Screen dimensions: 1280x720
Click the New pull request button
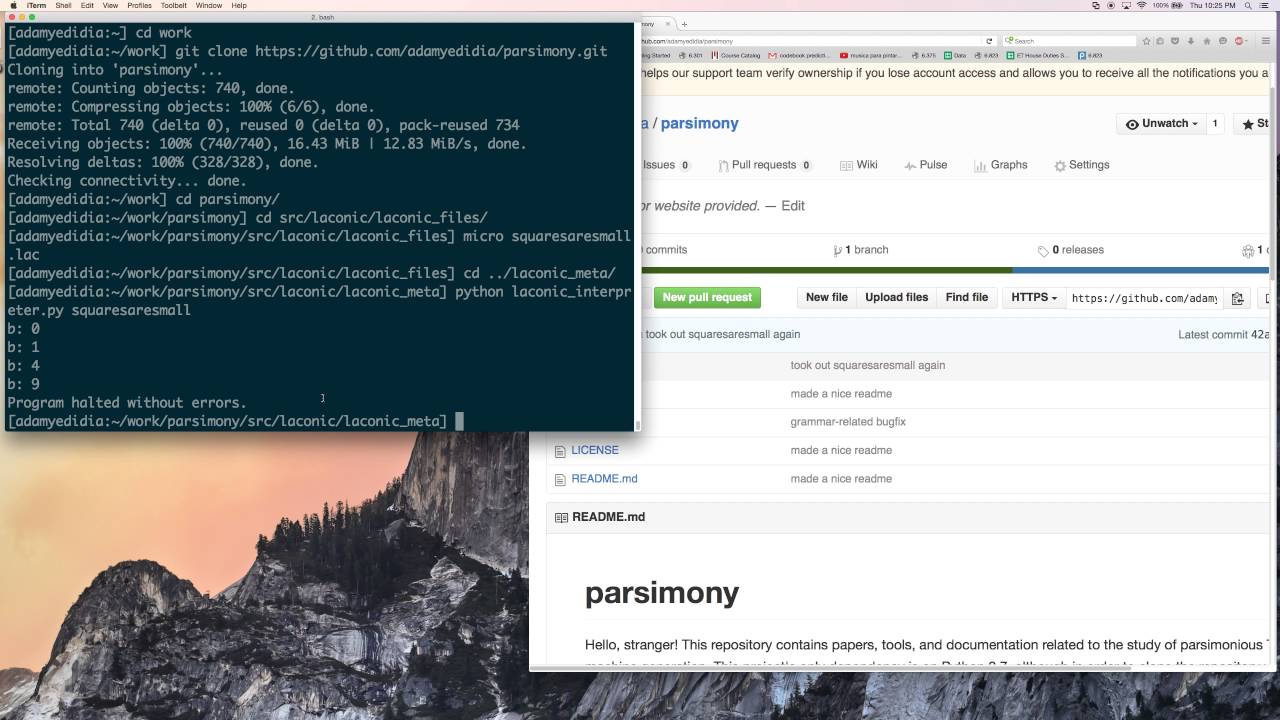(x=707, y=297)
